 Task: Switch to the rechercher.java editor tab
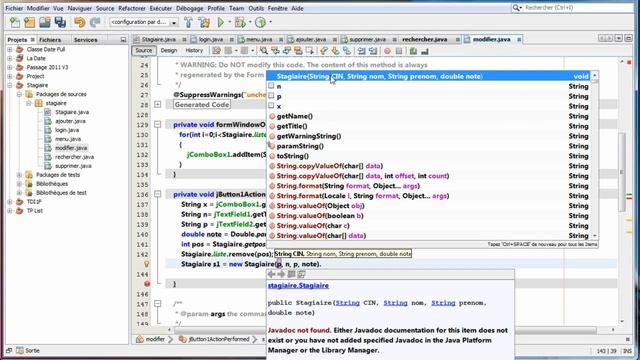point(425,40)
